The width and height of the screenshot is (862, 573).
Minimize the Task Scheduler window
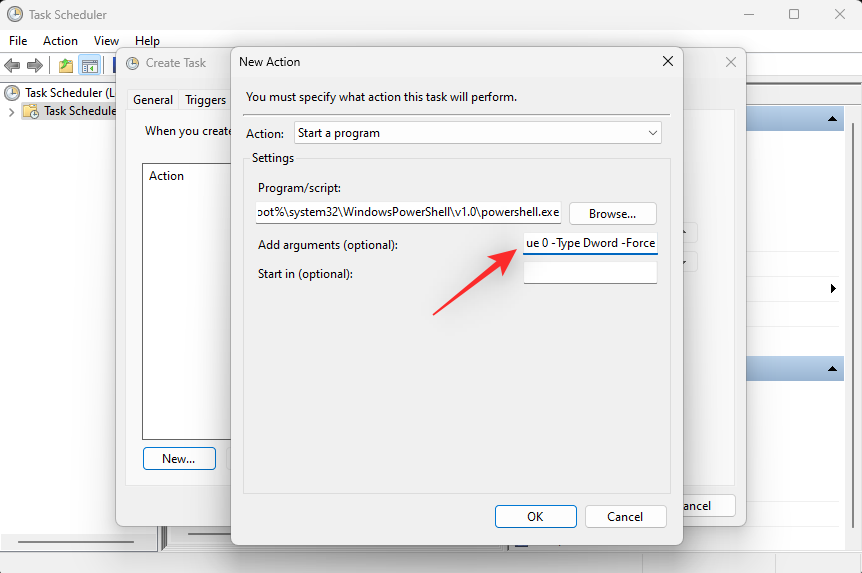(748, 14)
